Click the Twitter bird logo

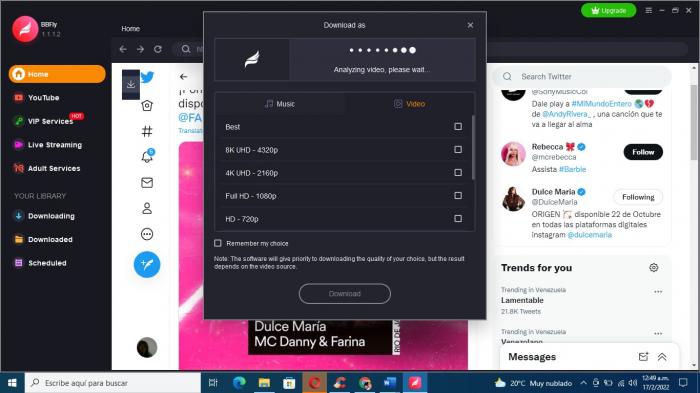[147, 77]
